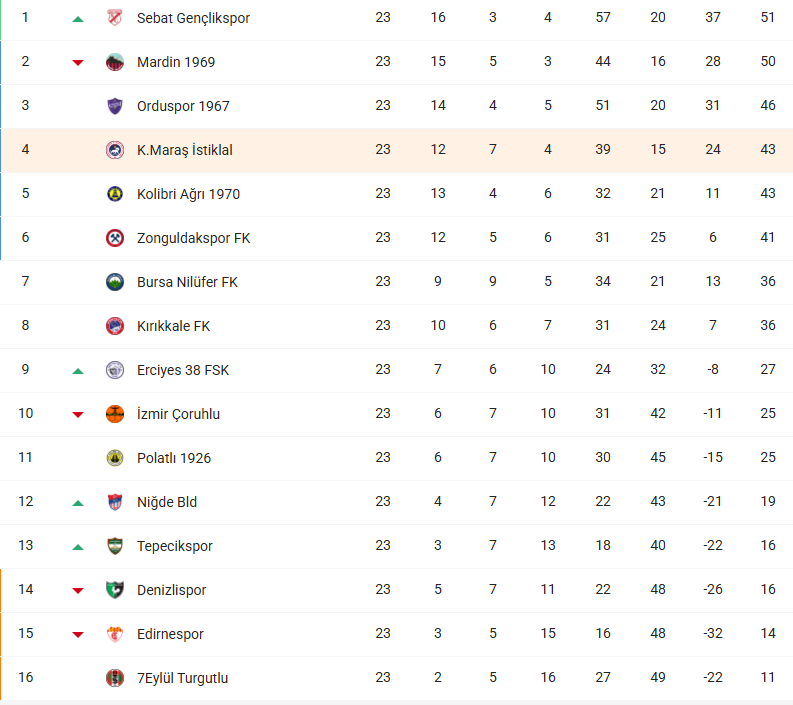Open the Kolibri Ağrı 1970 badge
This screenshot has height=705, width=793.
[115, 194]
